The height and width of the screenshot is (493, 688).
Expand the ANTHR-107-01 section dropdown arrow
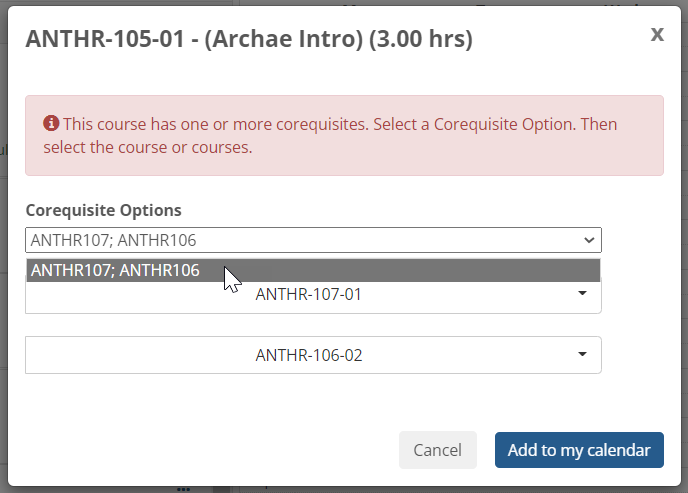582,294
